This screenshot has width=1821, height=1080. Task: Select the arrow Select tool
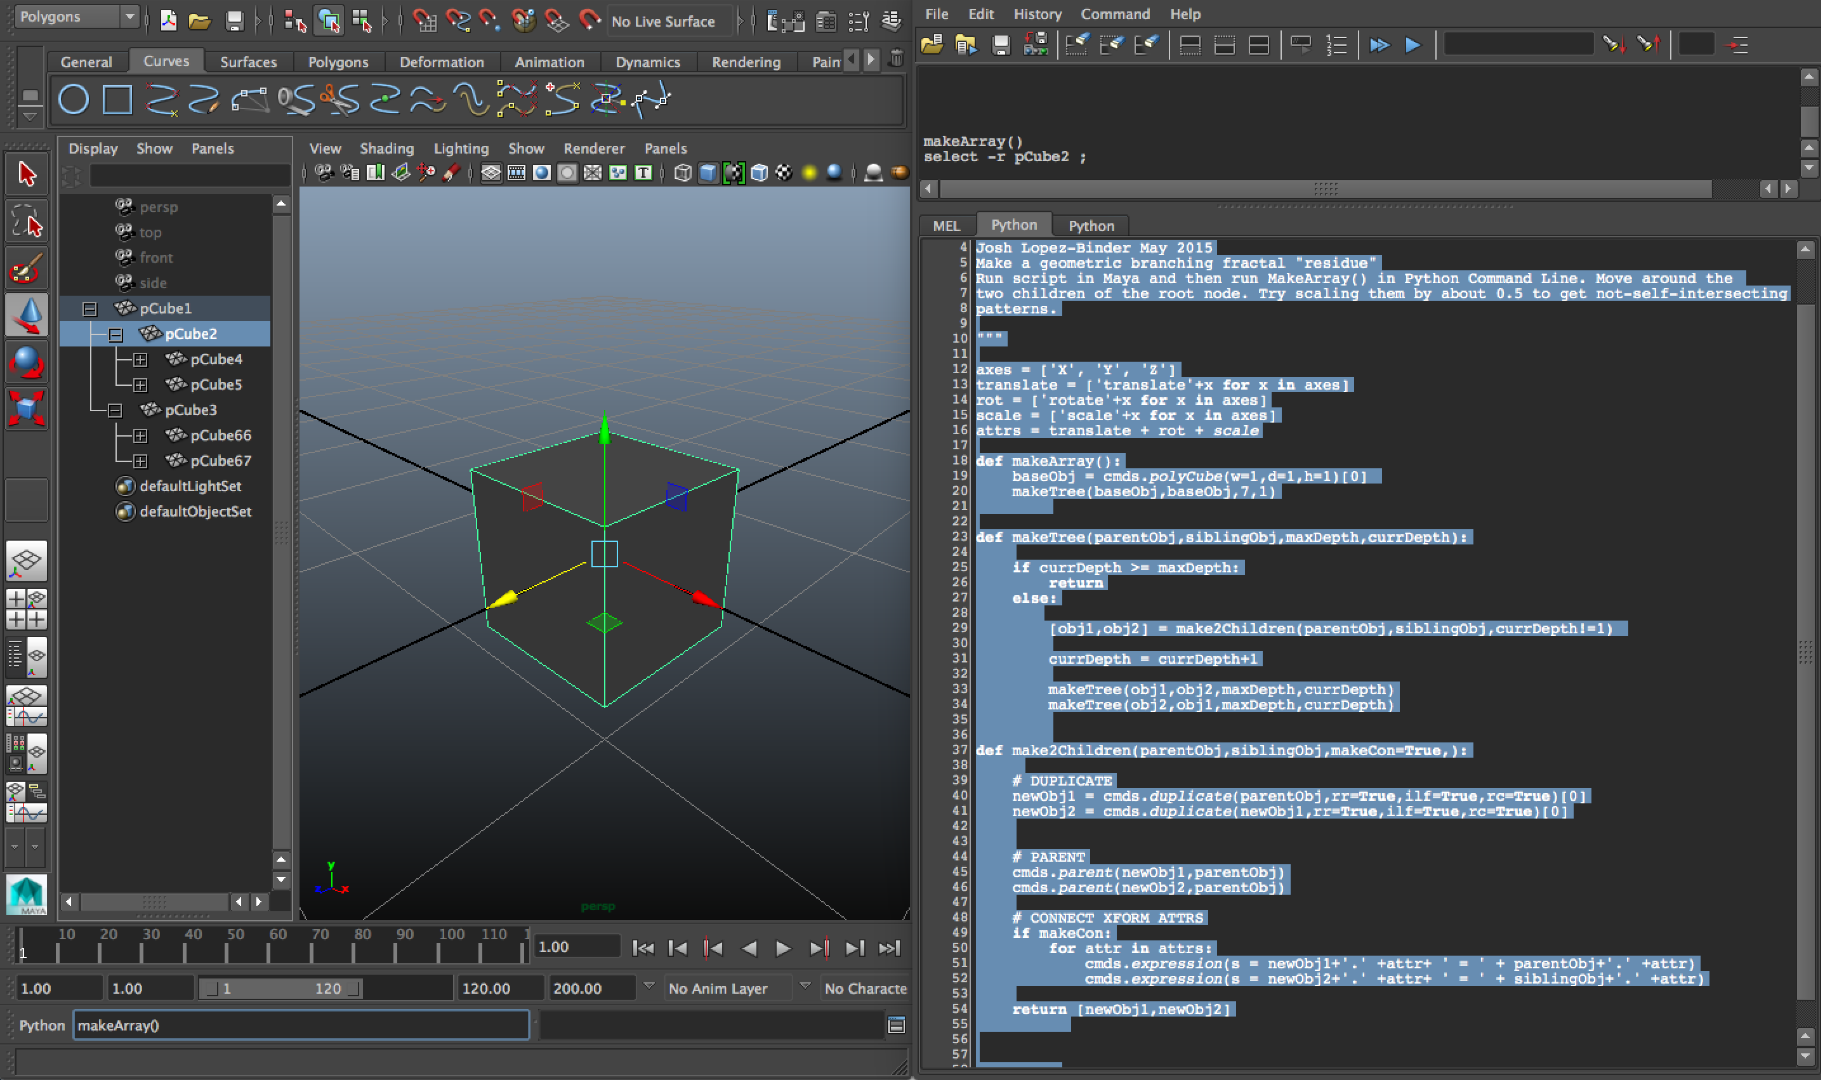click(x=27, y=174)
